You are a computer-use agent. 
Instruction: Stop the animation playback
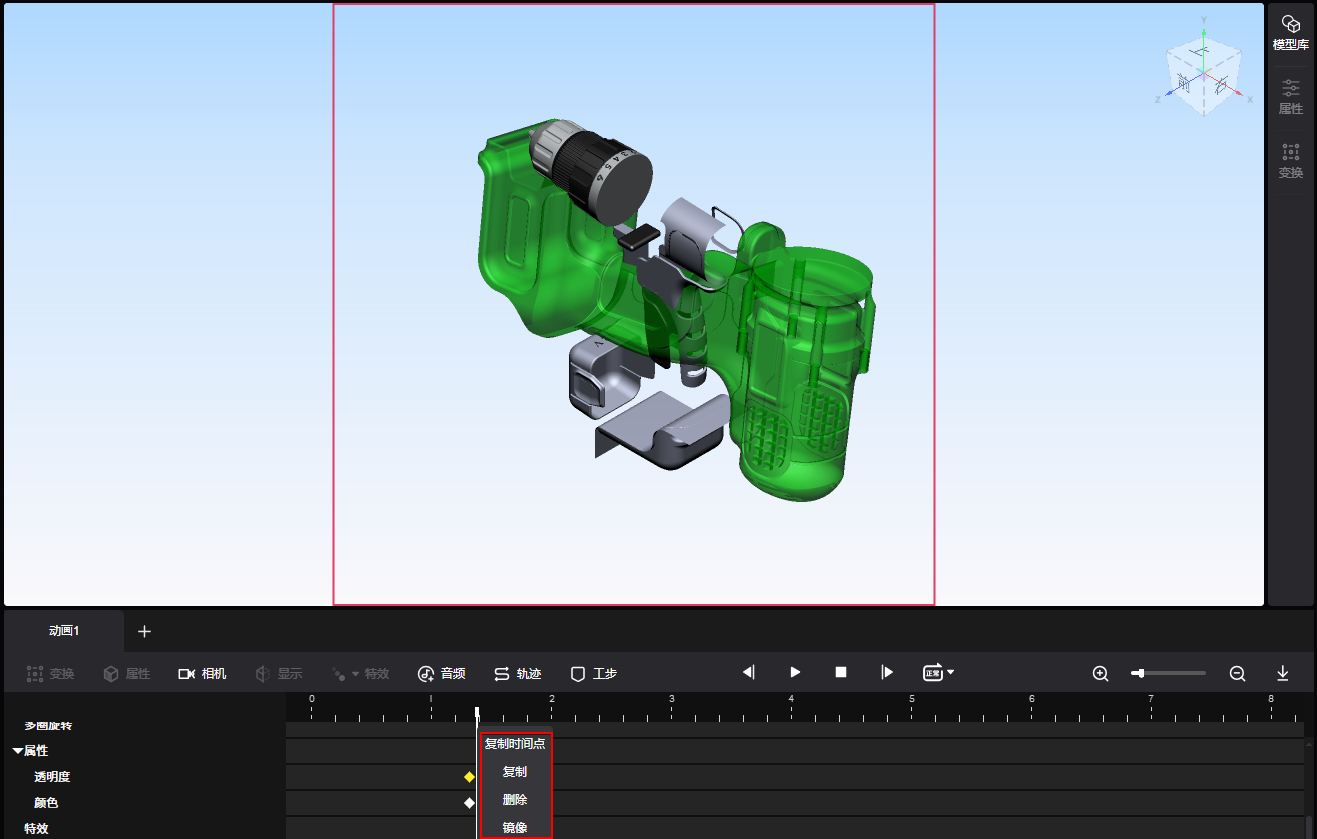click(x=841, y=673)
